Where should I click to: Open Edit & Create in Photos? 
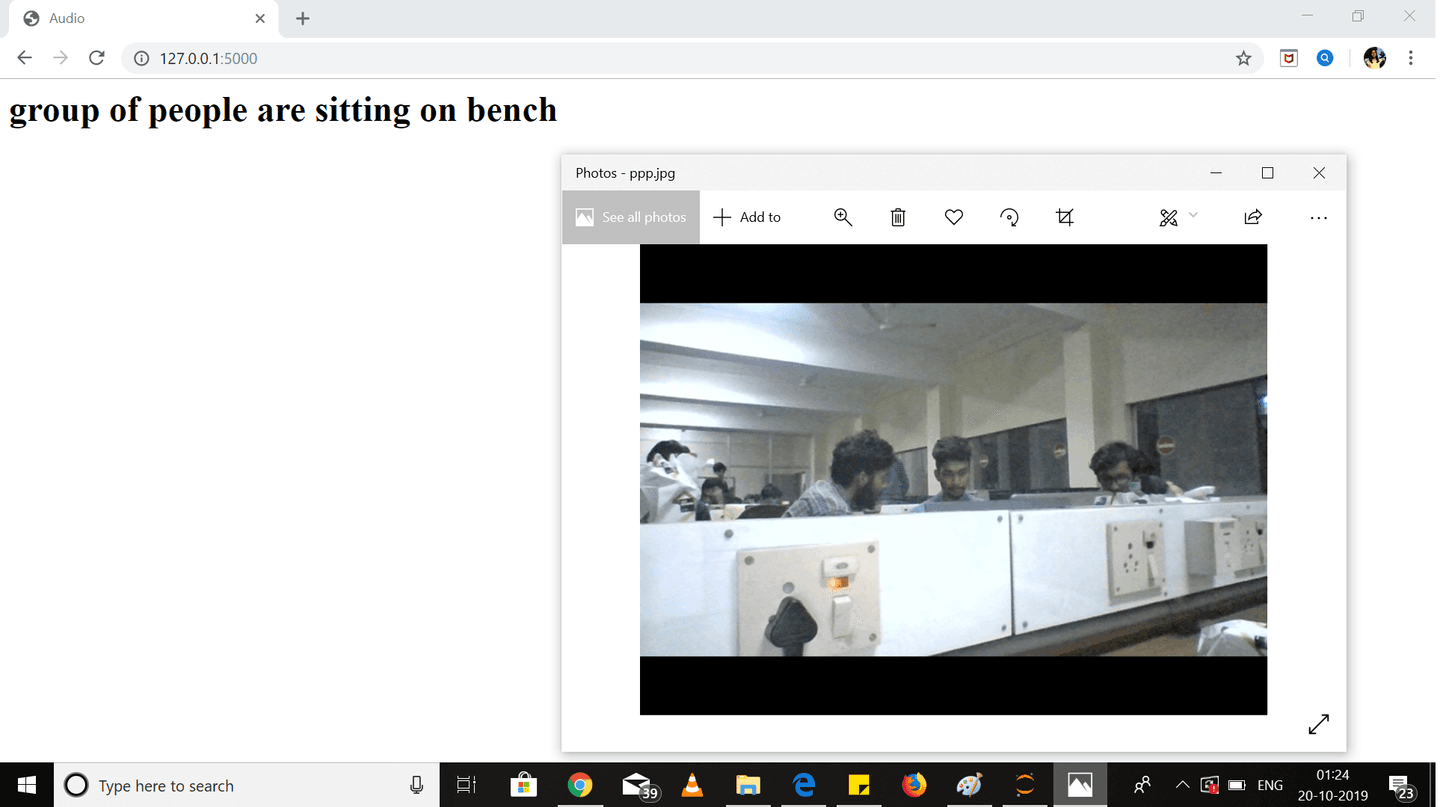click(x=1168, y=217)
